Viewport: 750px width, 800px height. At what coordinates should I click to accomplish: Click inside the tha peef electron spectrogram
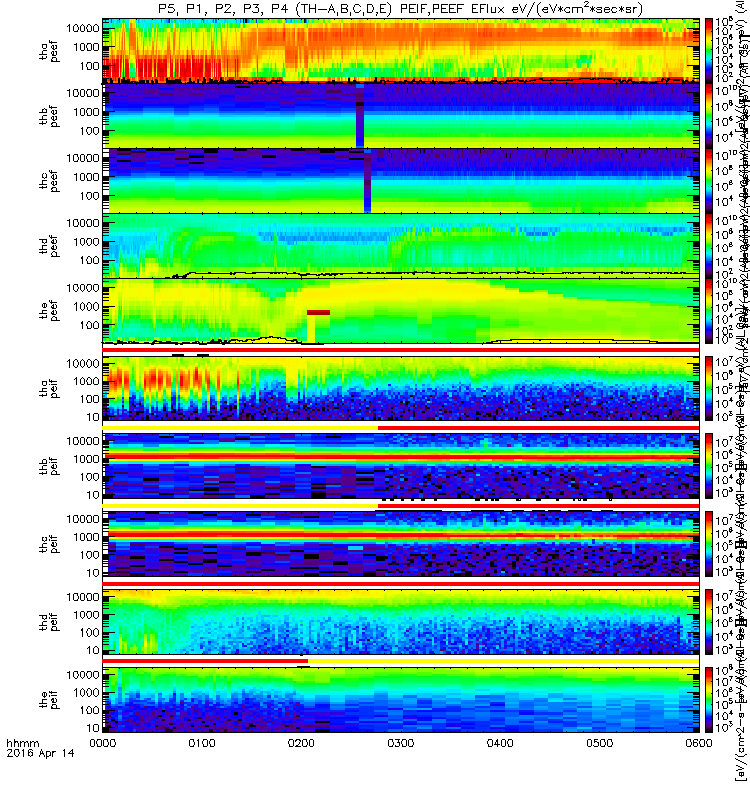[401, 51]
